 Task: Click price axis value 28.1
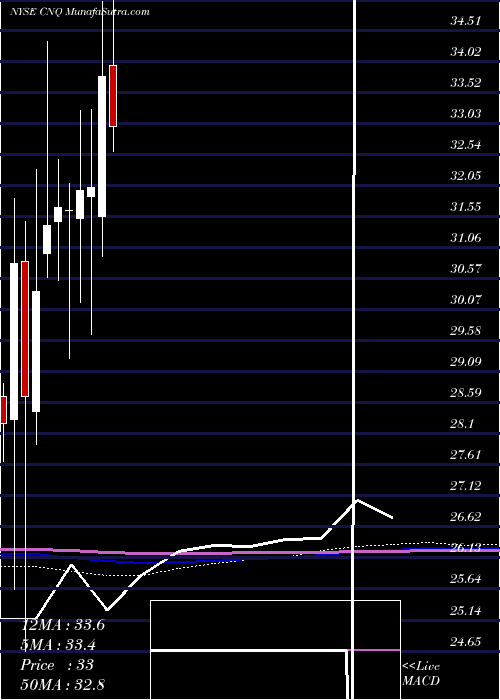click(462, 424)
